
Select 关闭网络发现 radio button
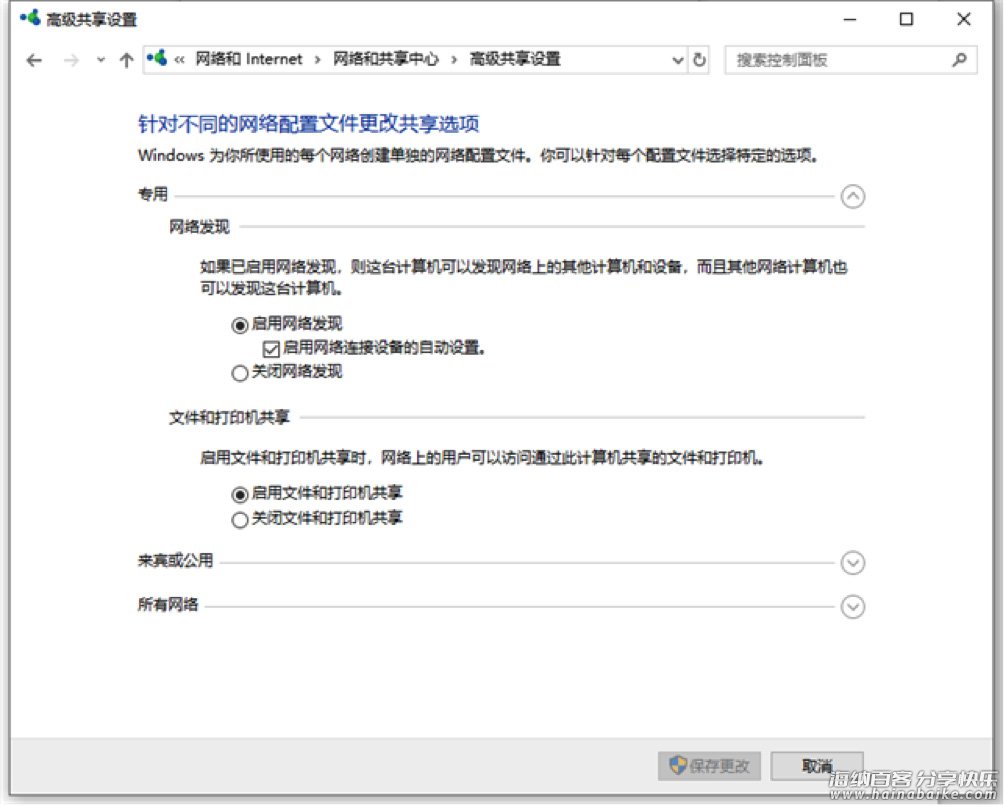(x=239, y=373)
